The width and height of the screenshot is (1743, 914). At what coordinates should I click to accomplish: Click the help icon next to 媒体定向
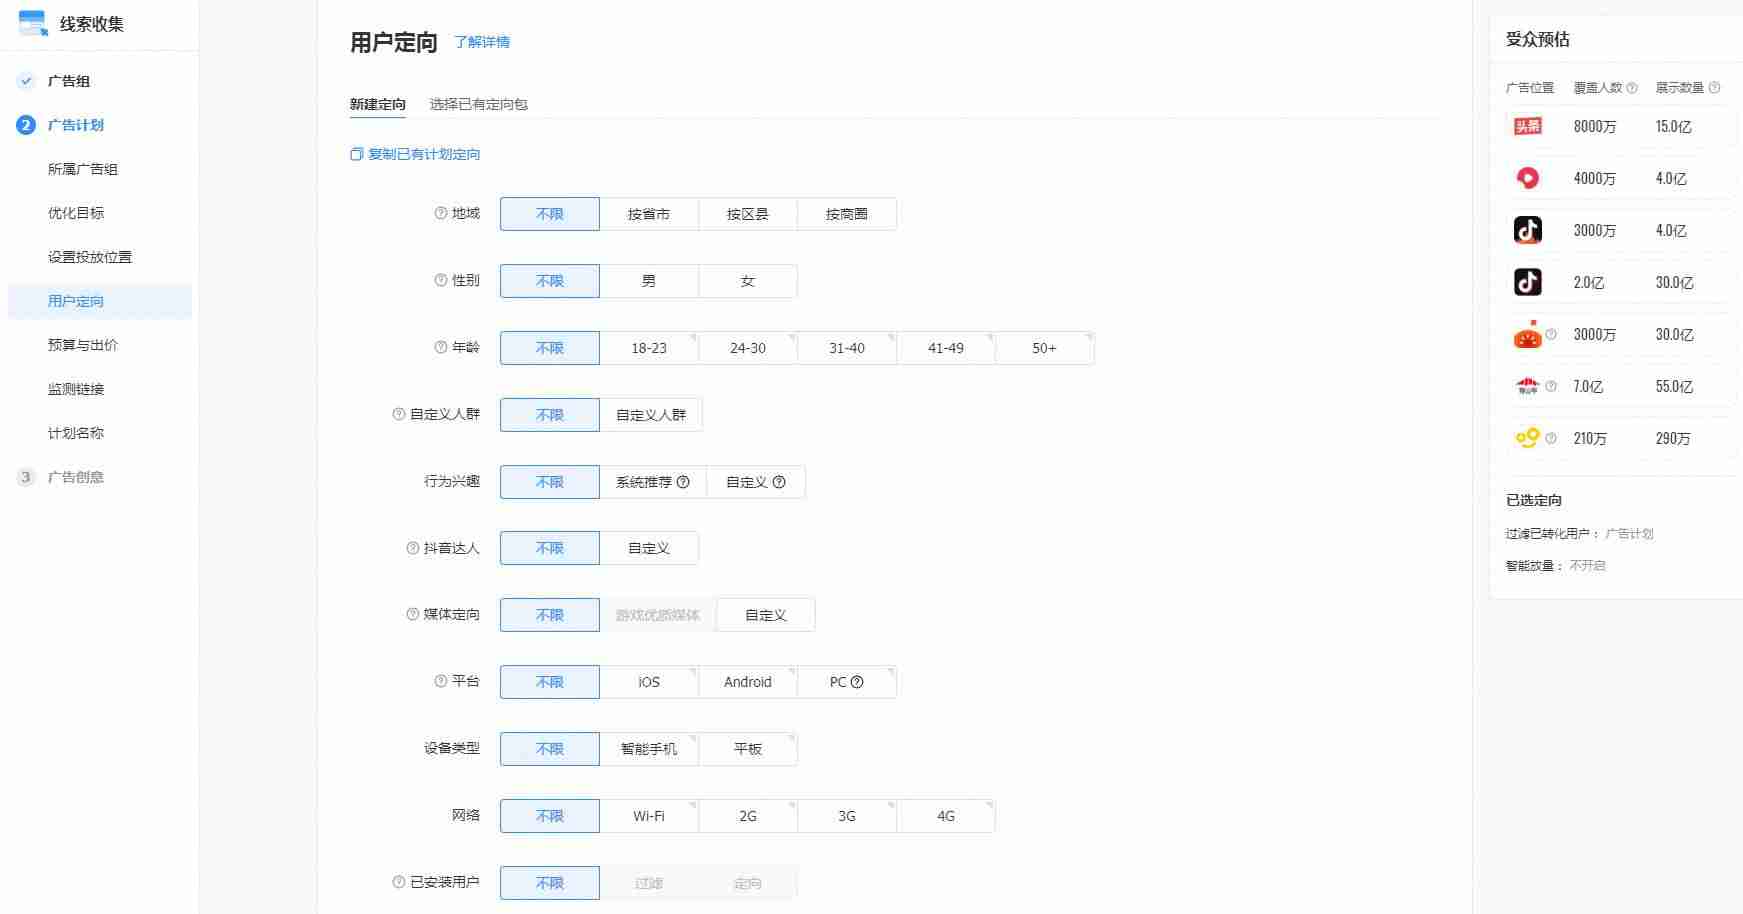point(412,614)
